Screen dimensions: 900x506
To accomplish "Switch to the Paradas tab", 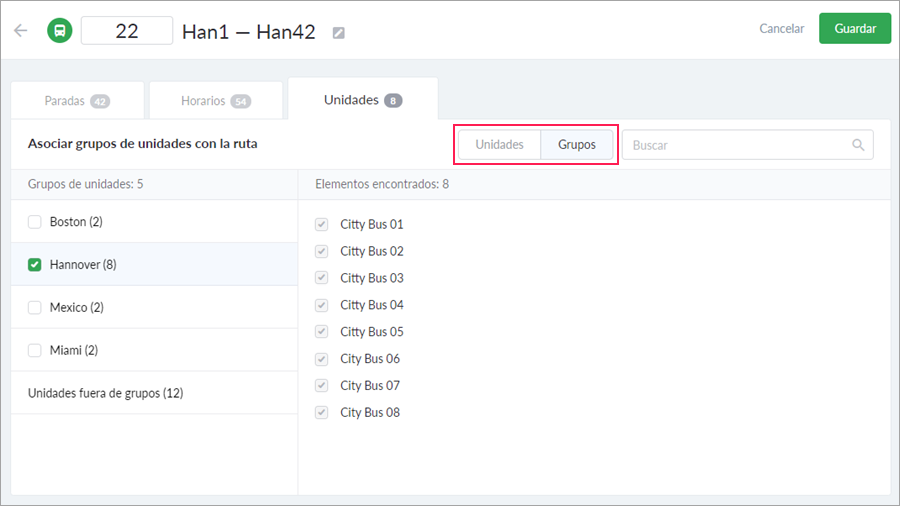I will click(77, 100).
